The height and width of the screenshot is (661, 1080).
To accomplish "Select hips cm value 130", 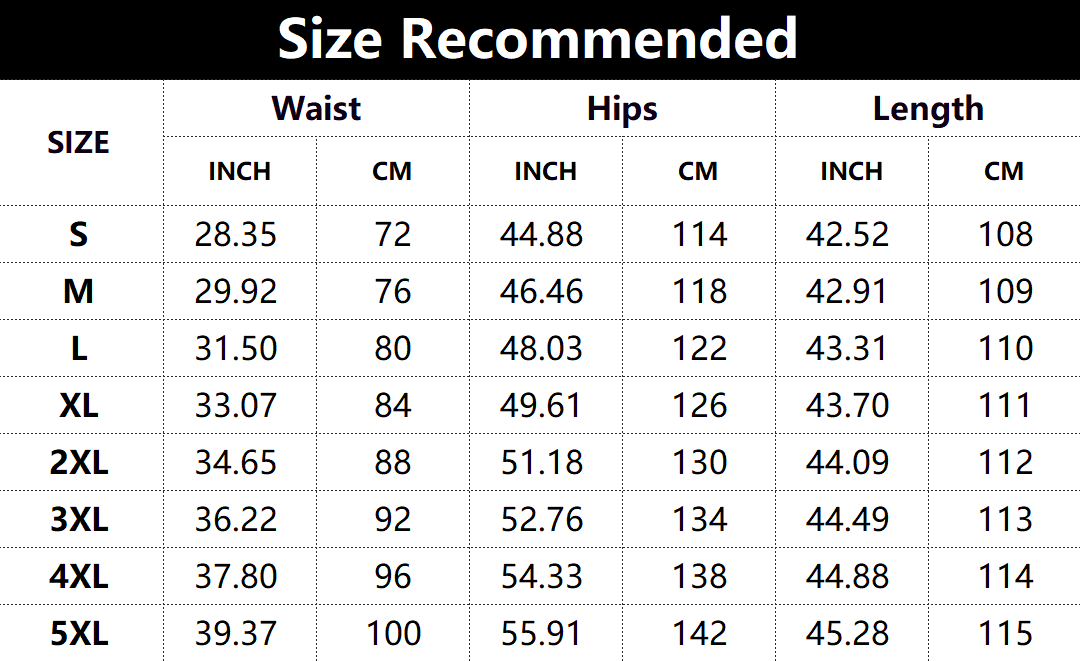I will pos(699,462).
